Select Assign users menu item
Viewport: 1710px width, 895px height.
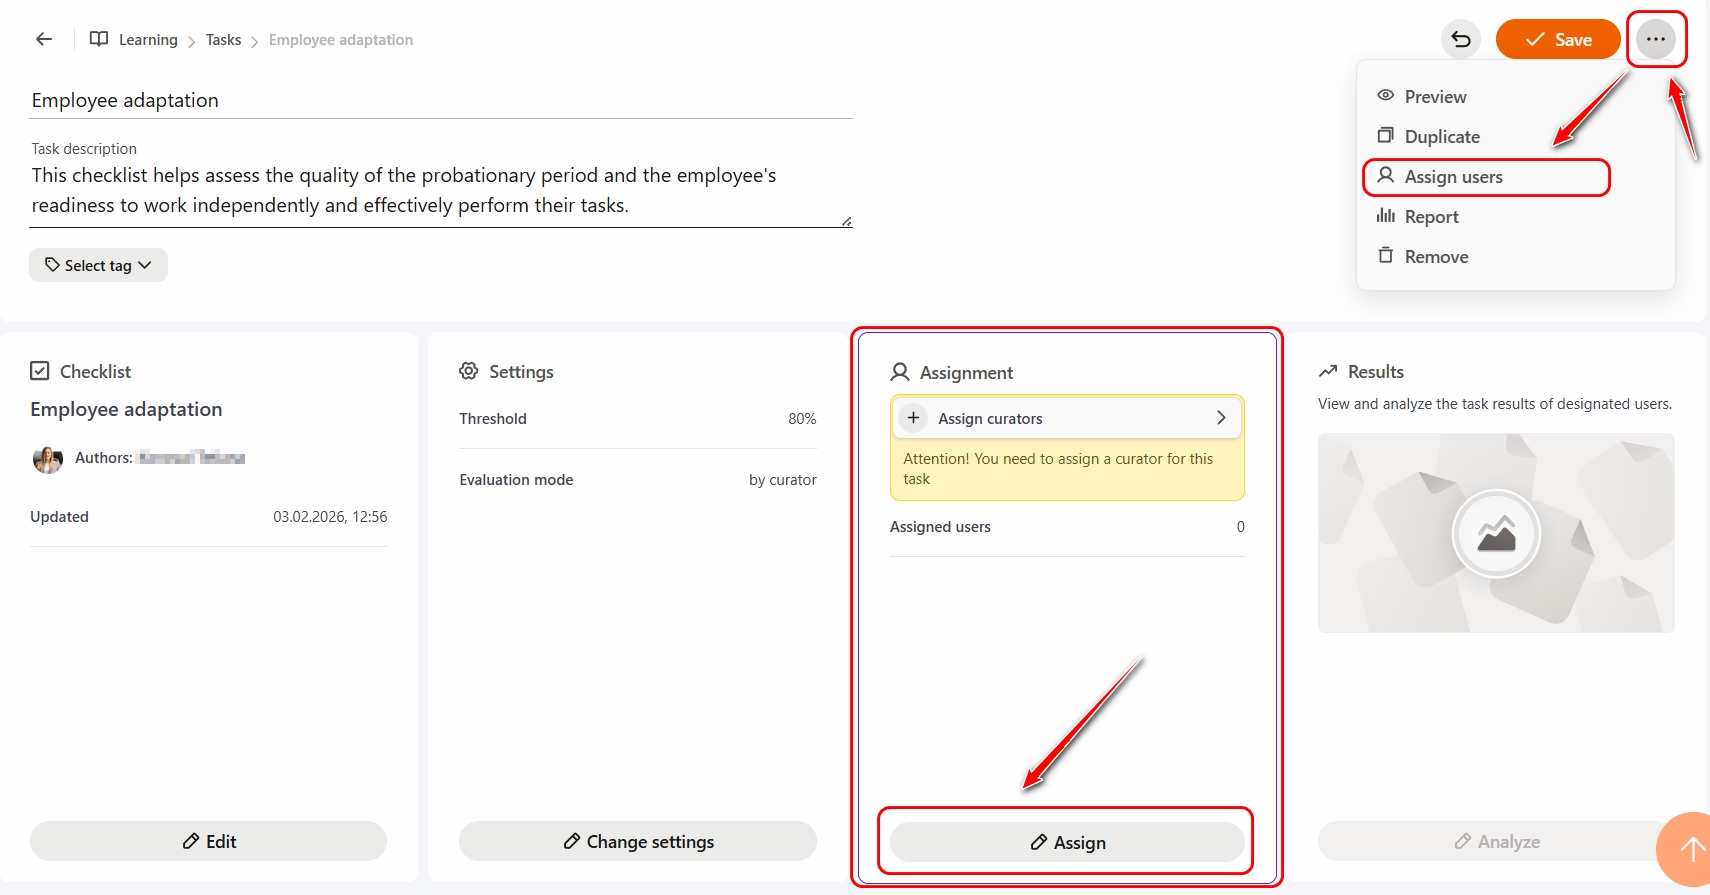(x=1452, y=177)
